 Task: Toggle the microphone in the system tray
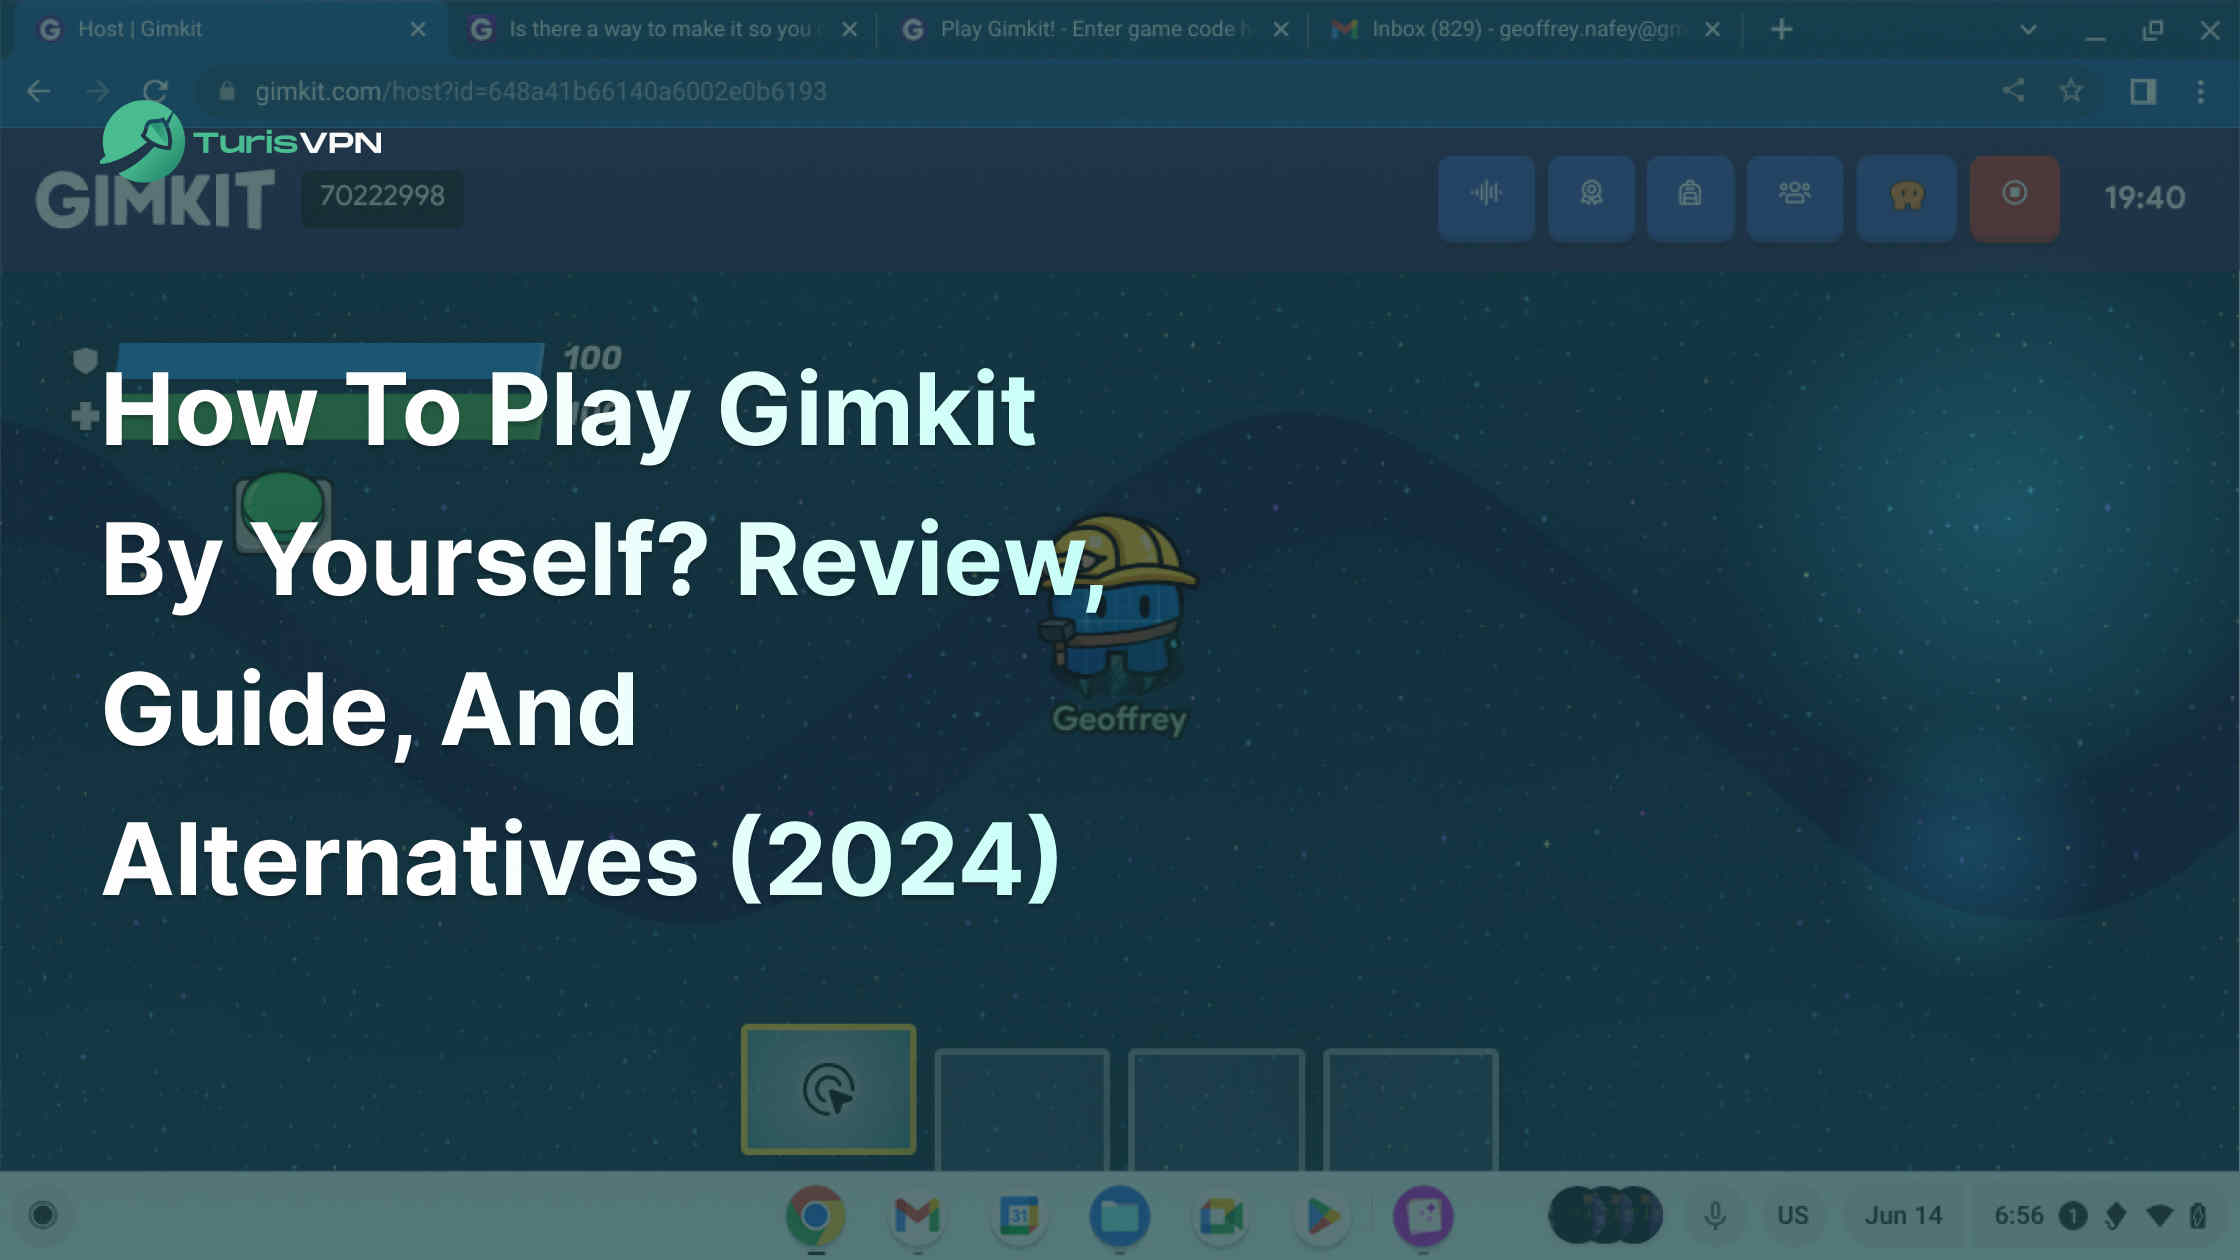pyautogui.click(x=1715, y=1215)
